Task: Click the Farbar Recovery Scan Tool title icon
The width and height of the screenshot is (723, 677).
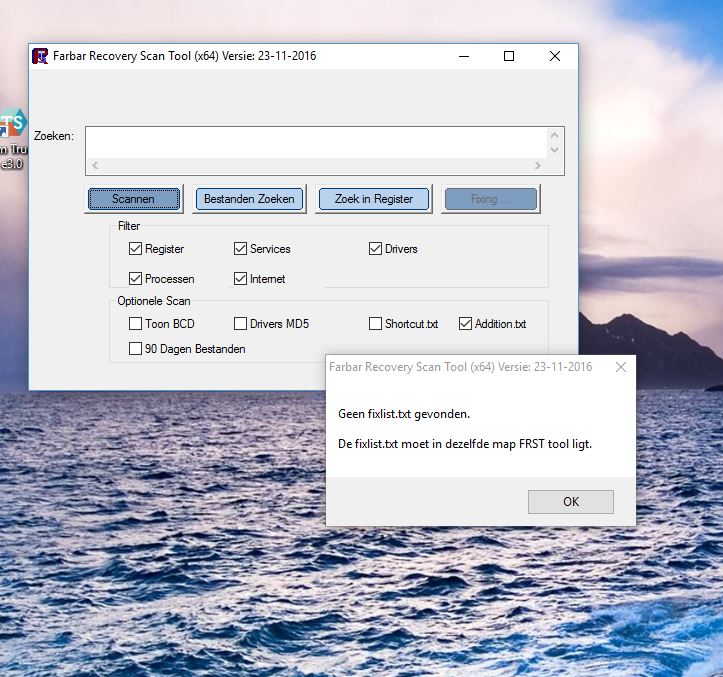Action: click(40, 56)
